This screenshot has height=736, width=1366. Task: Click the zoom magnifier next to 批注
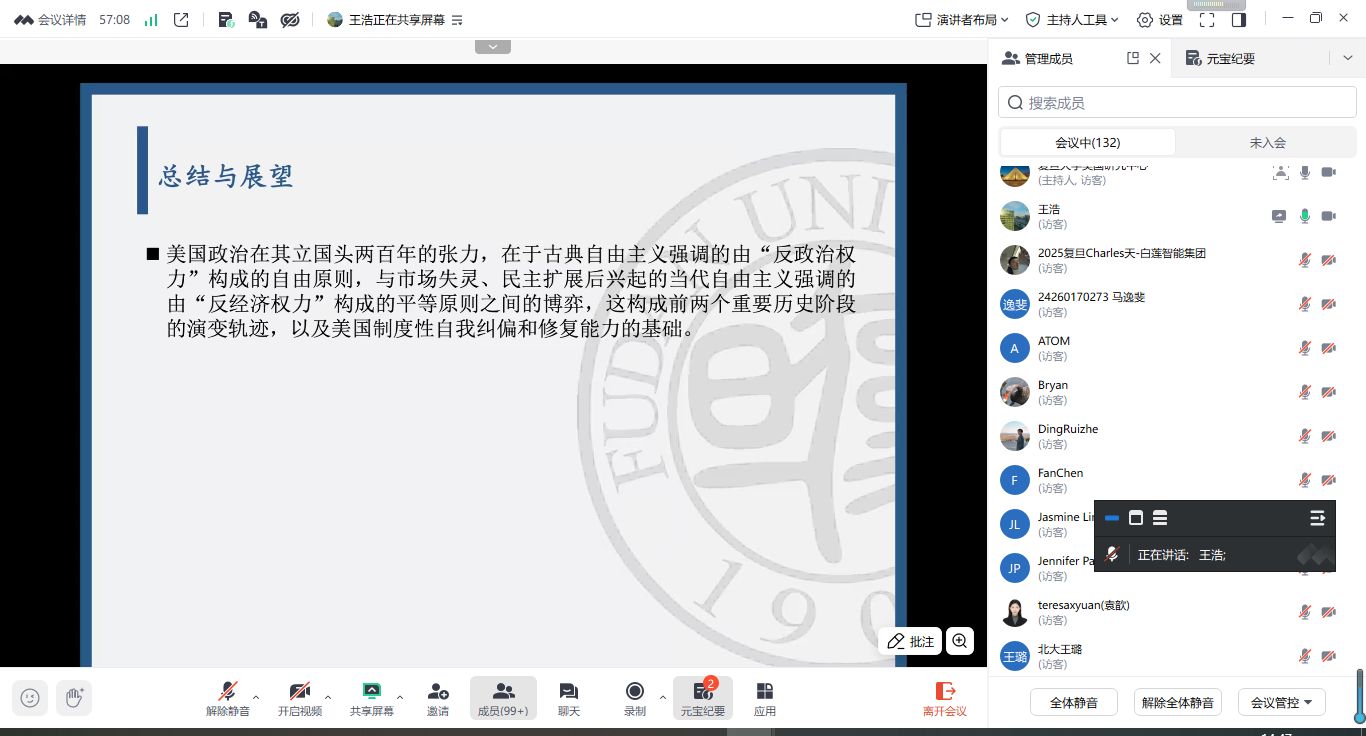[x=960, y=641]
